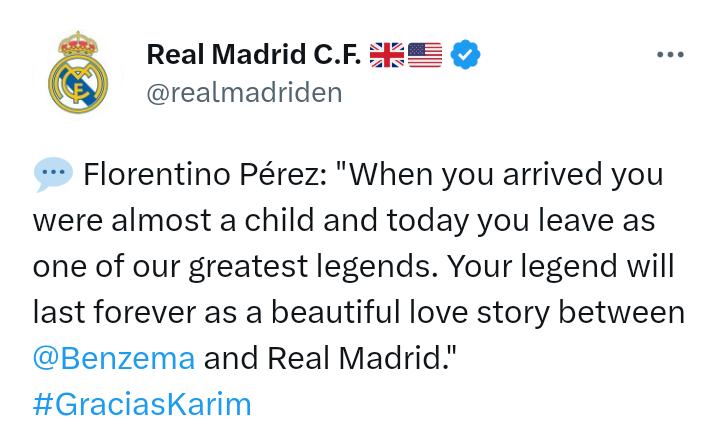The image size is (720, 437).
Task: Open the @Benzema mention link
Action: coord(114,358)
